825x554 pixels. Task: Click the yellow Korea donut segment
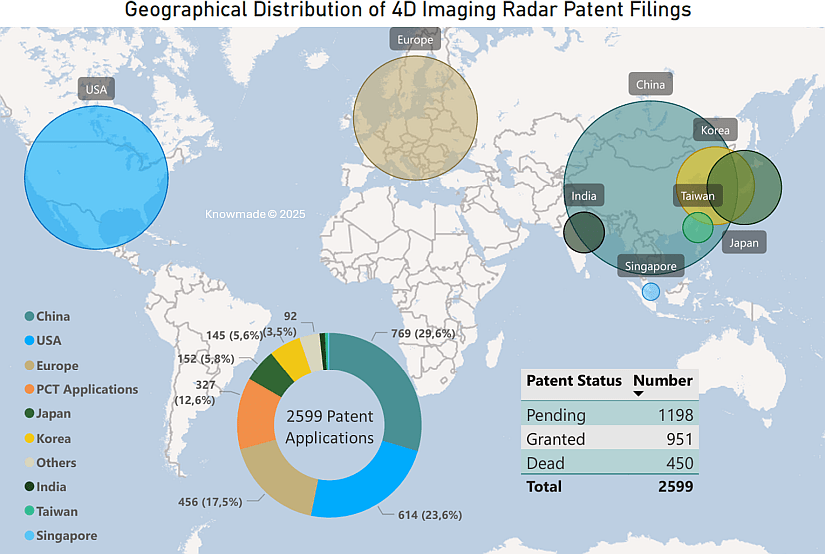[294, 358]
